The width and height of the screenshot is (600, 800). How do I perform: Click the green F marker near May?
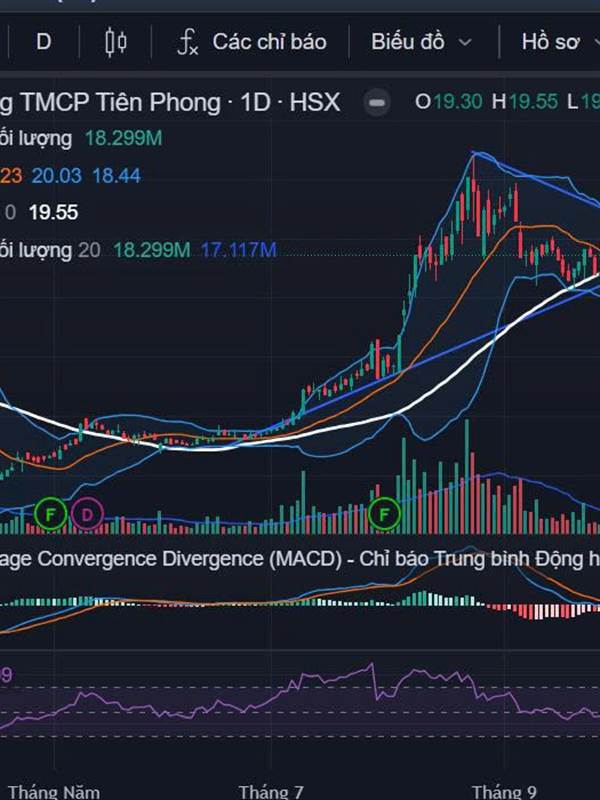click(51, 514)
